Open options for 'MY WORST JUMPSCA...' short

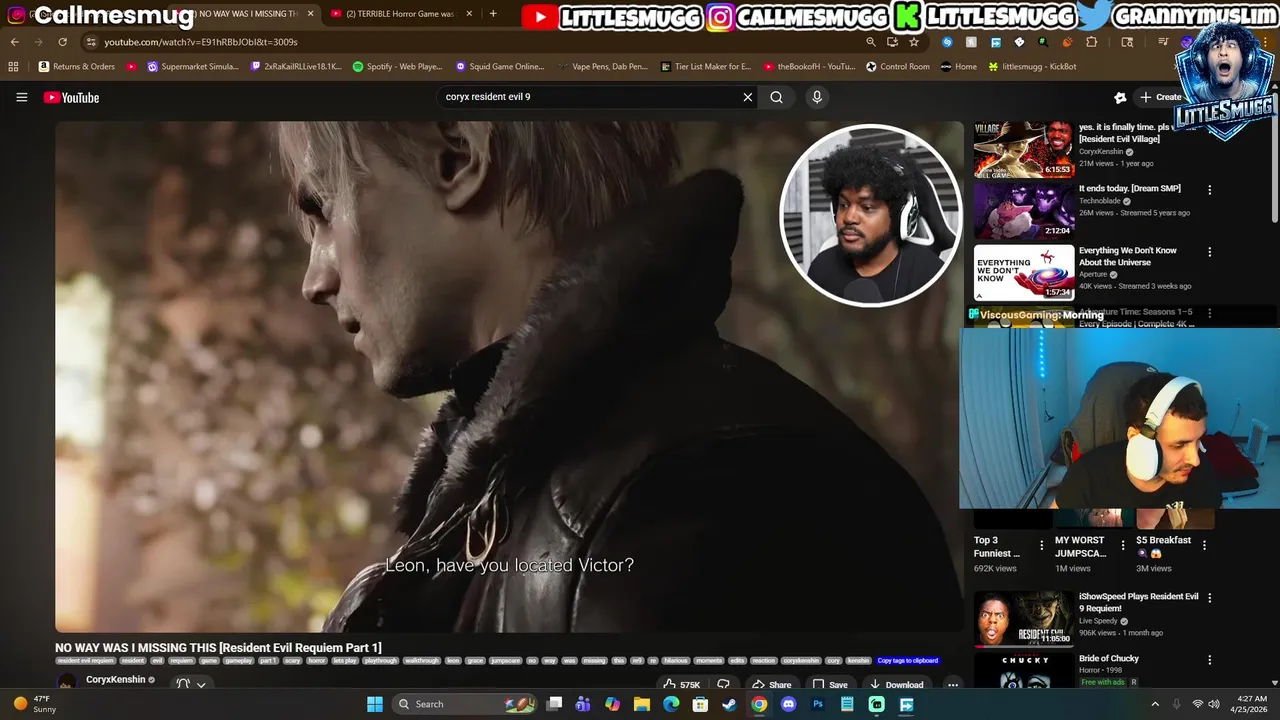tap(1122, 546)
